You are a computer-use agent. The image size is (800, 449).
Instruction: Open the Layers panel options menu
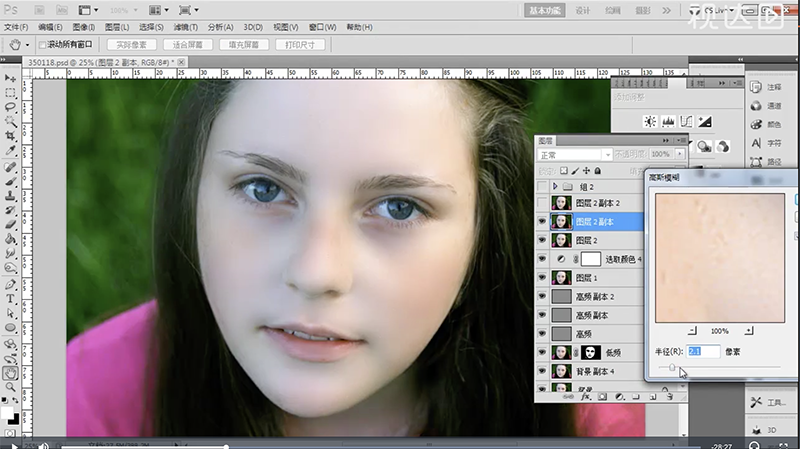click(681, 140)
